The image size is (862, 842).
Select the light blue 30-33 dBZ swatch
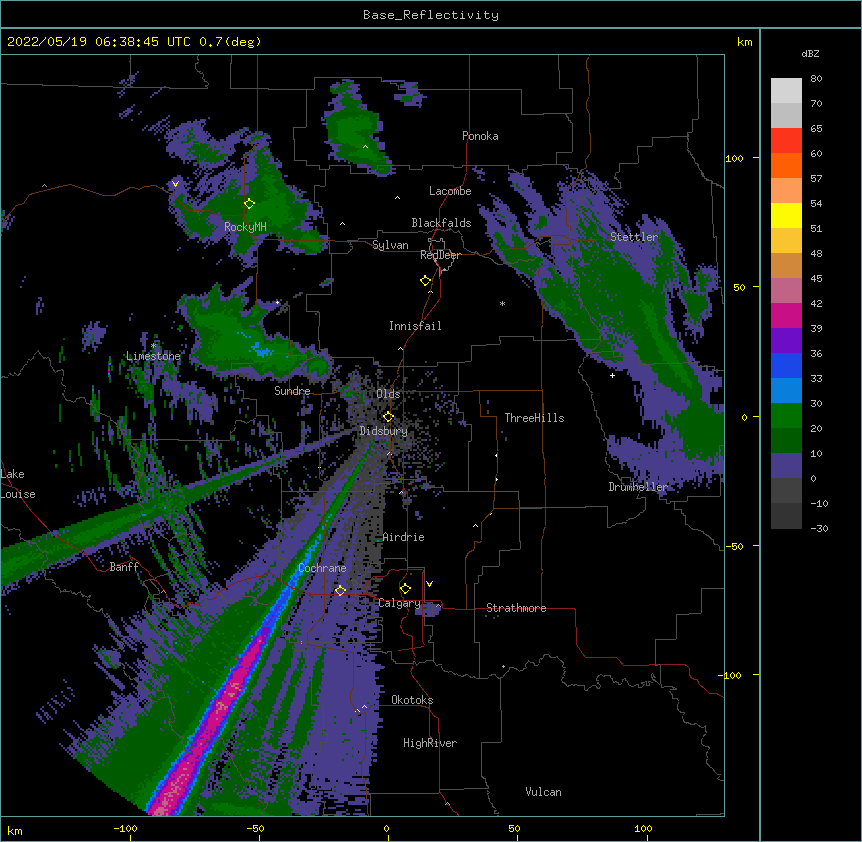pos(786,391)
